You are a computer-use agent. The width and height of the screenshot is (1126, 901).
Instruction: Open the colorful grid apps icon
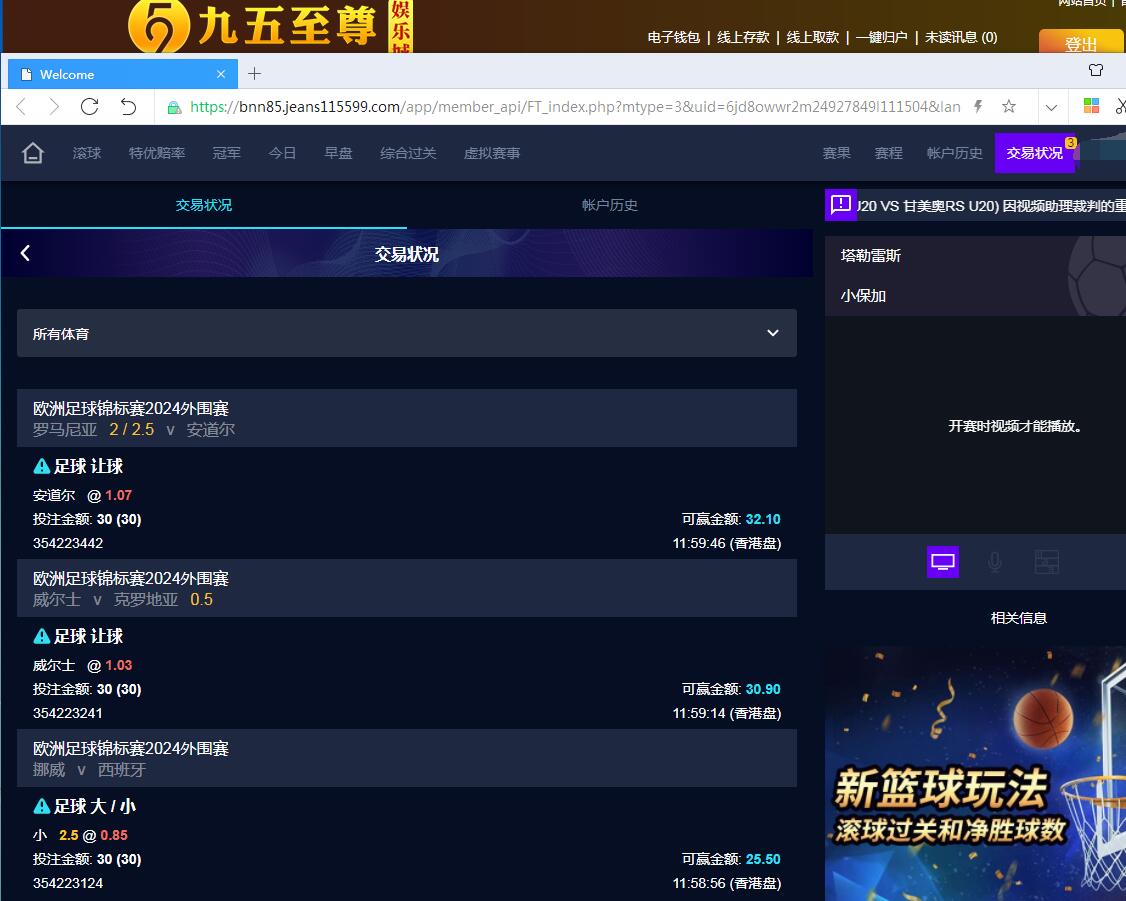click(x=1091, y=106)
